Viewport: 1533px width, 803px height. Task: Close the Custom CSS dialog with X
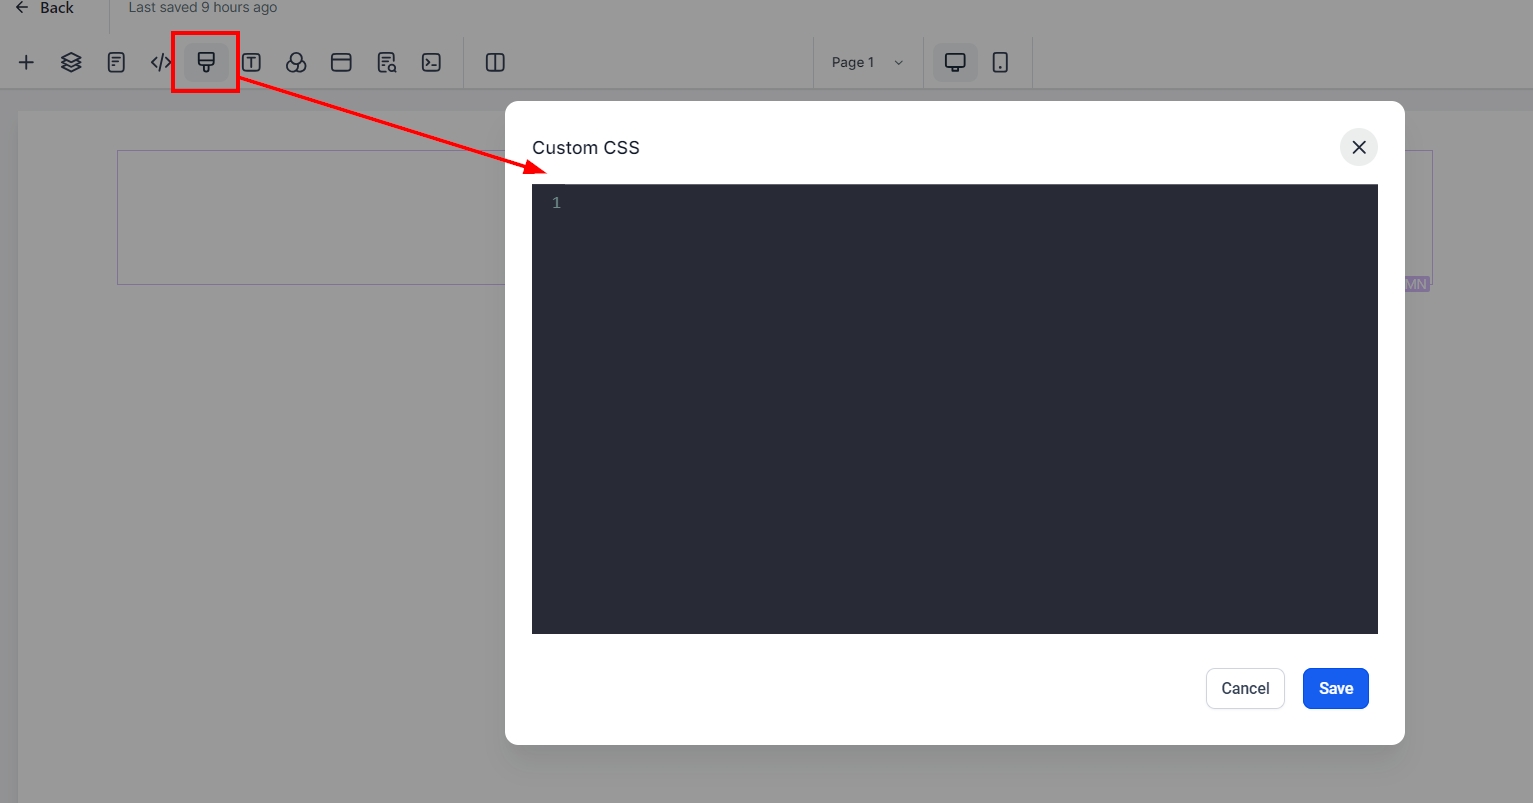pos(1358,147)
